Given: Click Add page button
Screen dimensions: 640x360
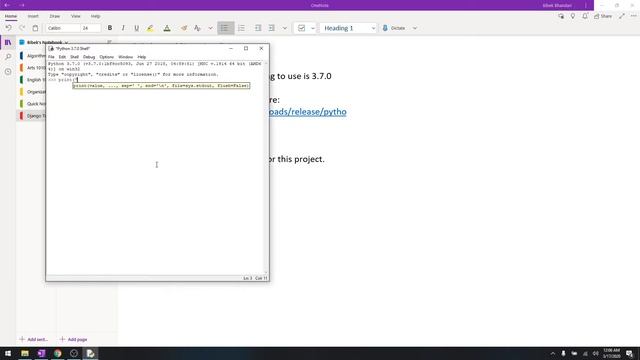Looking at the screenshot, I should [73, 340].
